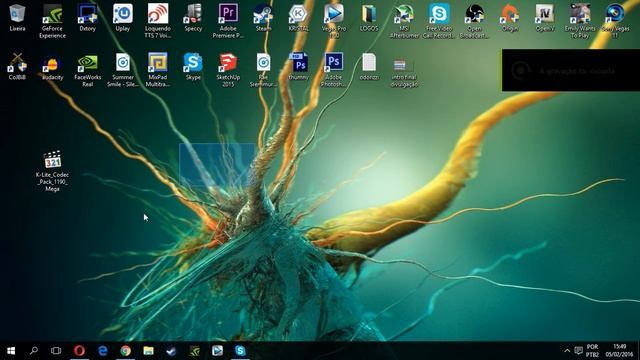Select the SketchUp 2015 shortcut

(x=228, y=70)
